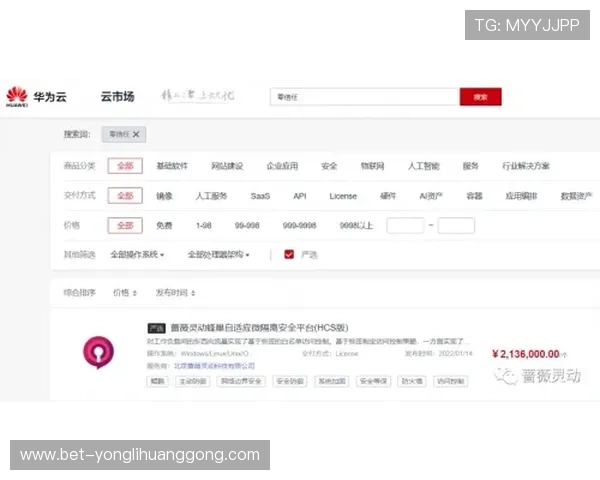This screenshot has width=600, height=480.
Task: Choose 容器 delivery method
Action: click(x=474, y=196)
